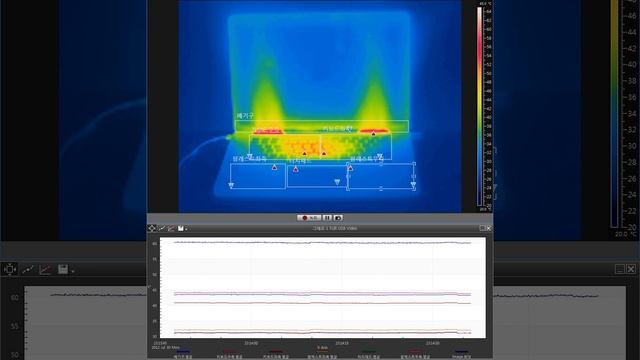This screenshot has width=640, height=360.
Task: Click the leftmost blue legend swatch under the graph
Action: (182, 351)
